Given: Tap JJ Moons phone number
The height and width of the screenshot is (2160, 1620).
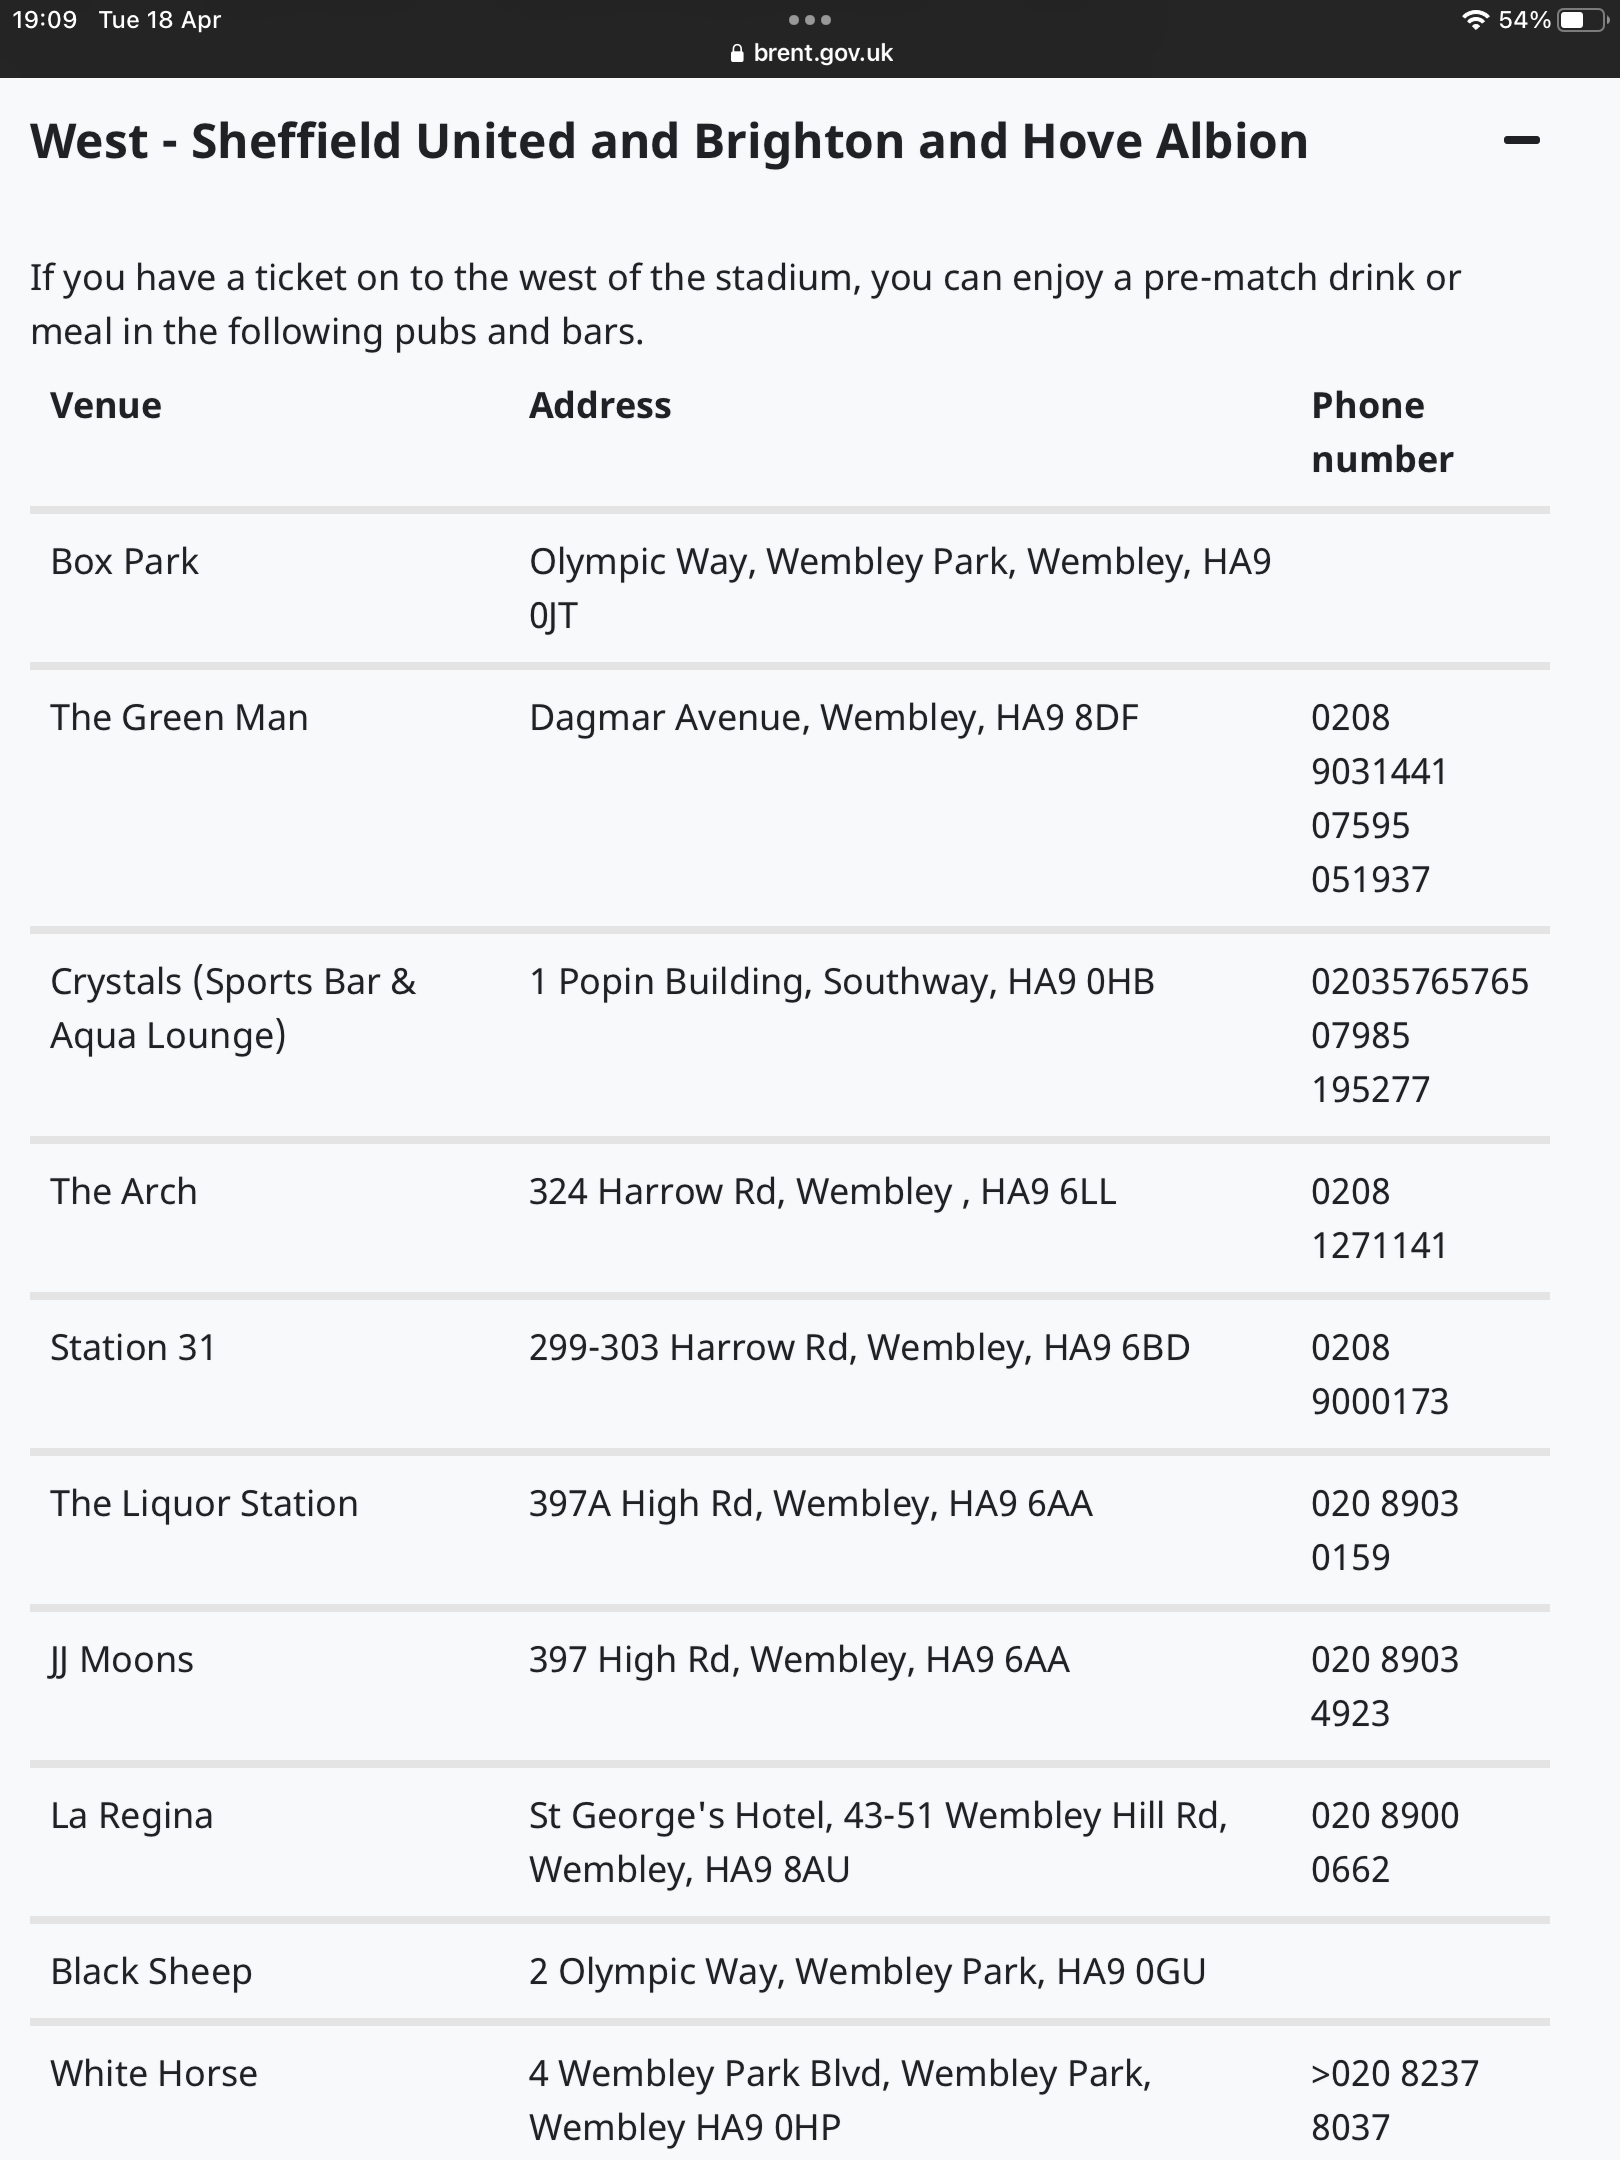Looking at the screenshot, I should tap(1385, 1686).
